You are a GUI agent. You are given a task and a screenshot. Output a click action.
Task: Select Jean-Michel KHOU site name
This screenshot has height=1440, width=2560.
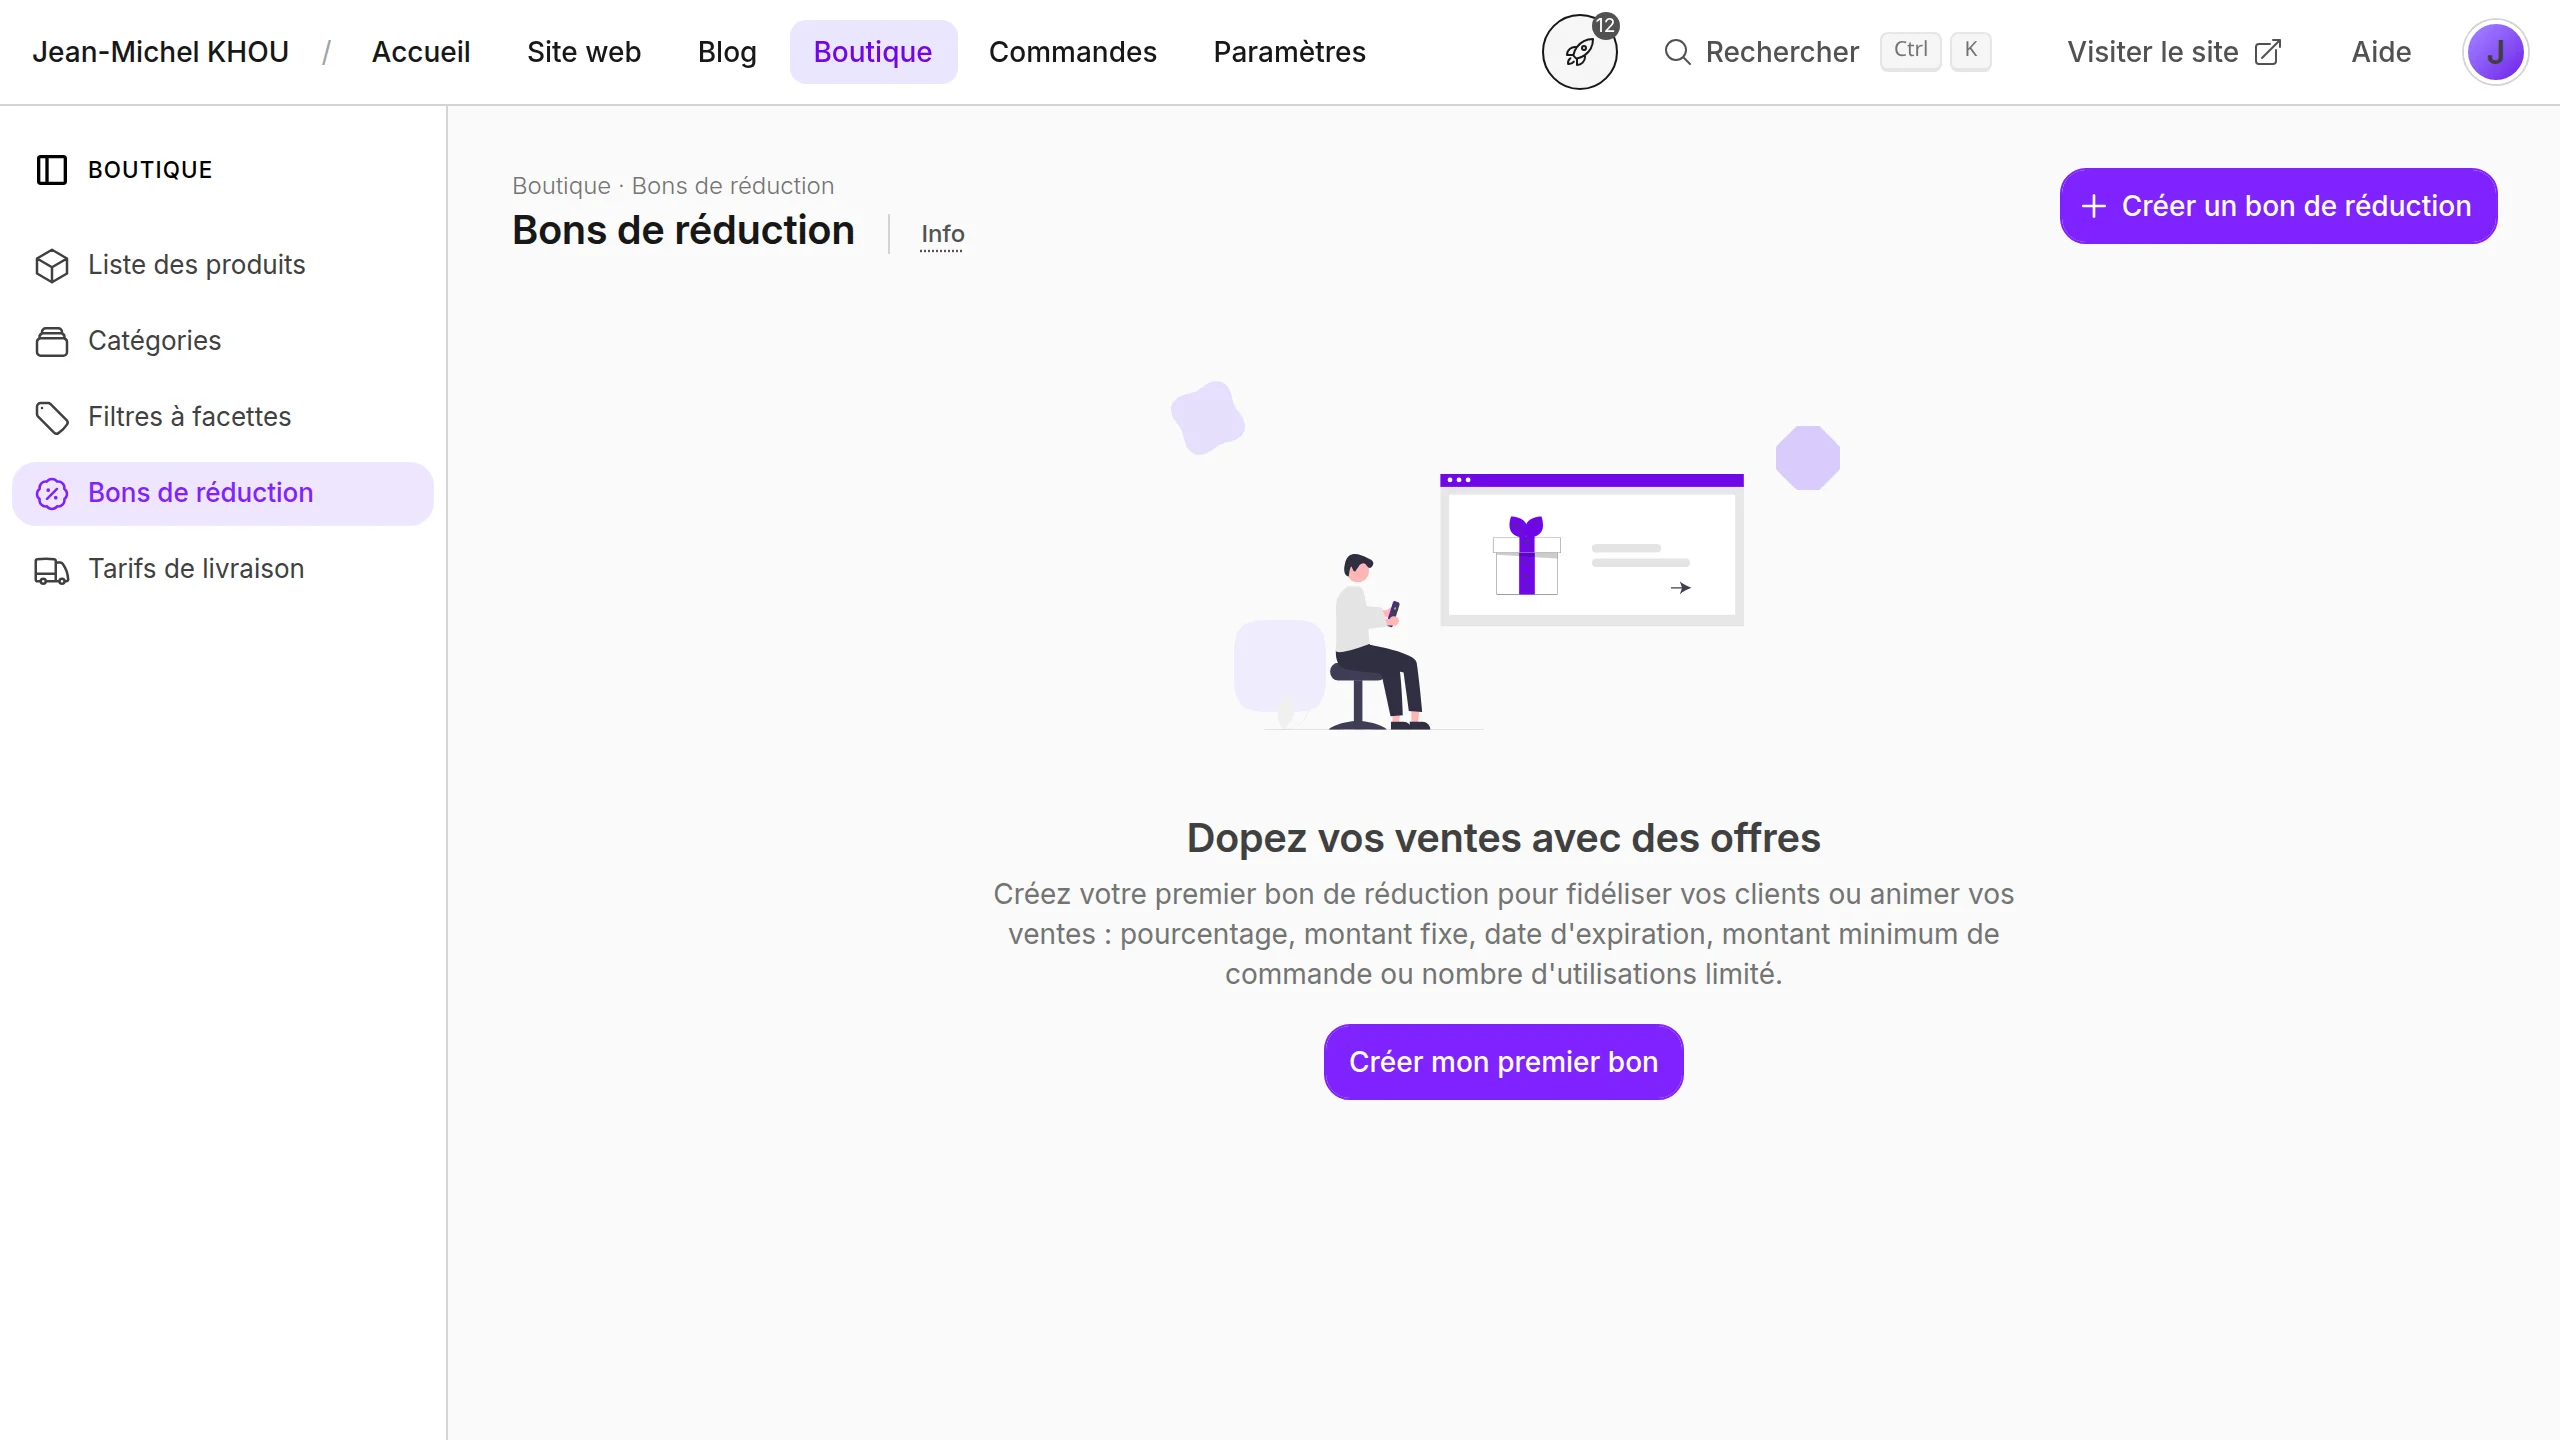pos(160,52)
